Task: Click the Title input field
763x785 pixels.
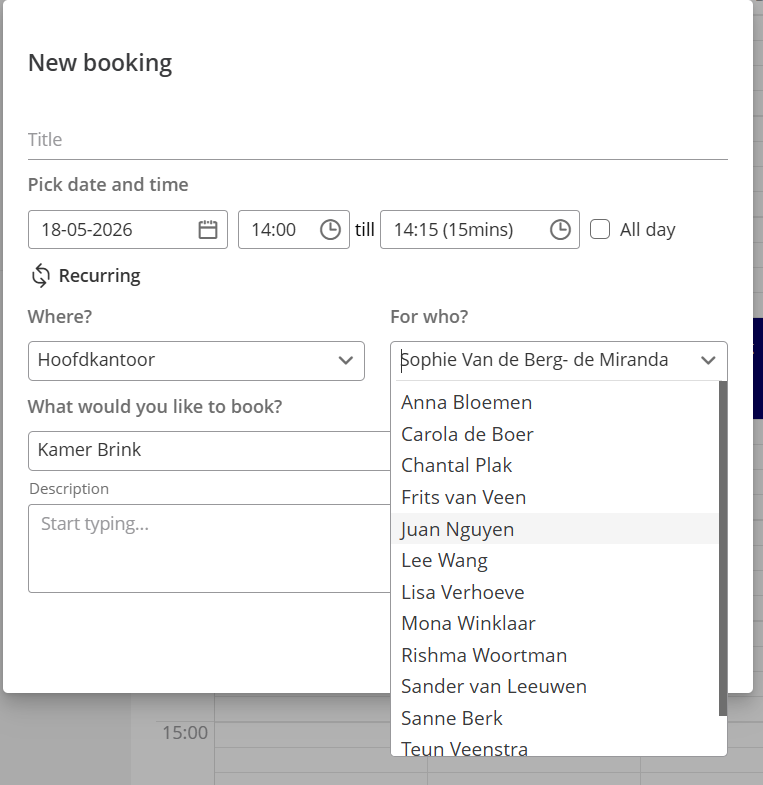Action: [x=377, y=140]
